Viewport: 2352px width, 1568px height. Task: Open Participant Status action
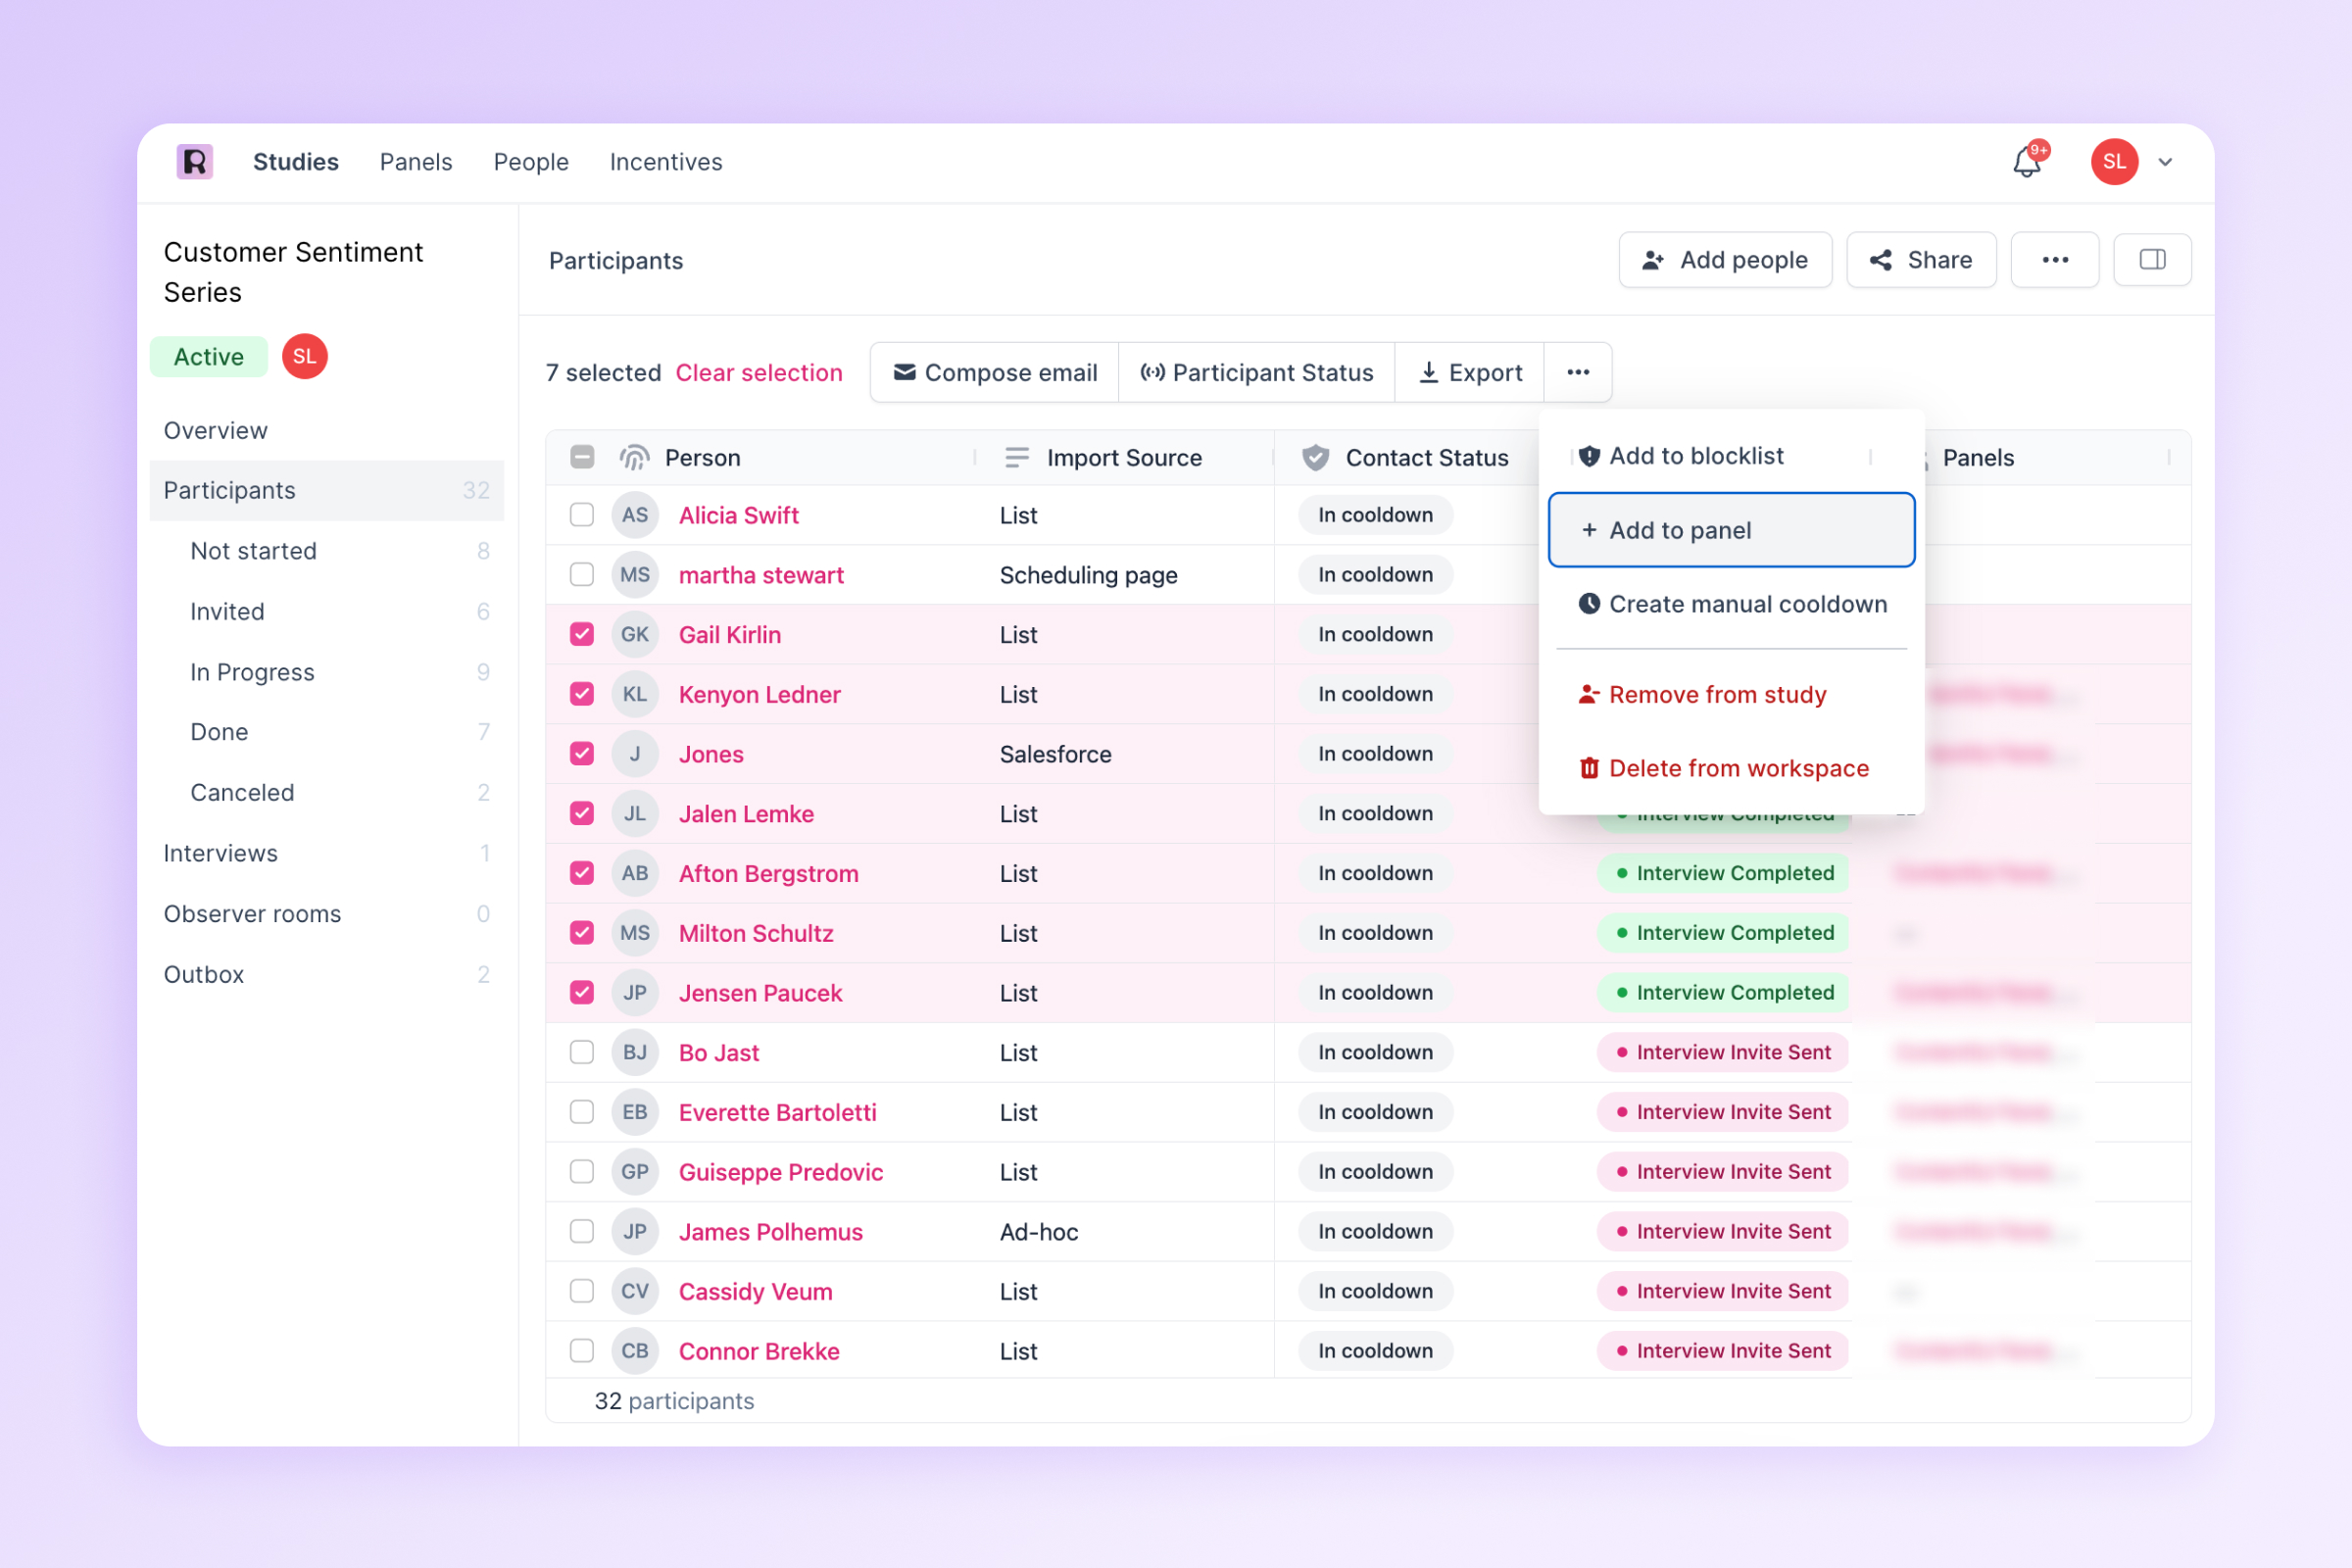click(x=1257, y=372)
